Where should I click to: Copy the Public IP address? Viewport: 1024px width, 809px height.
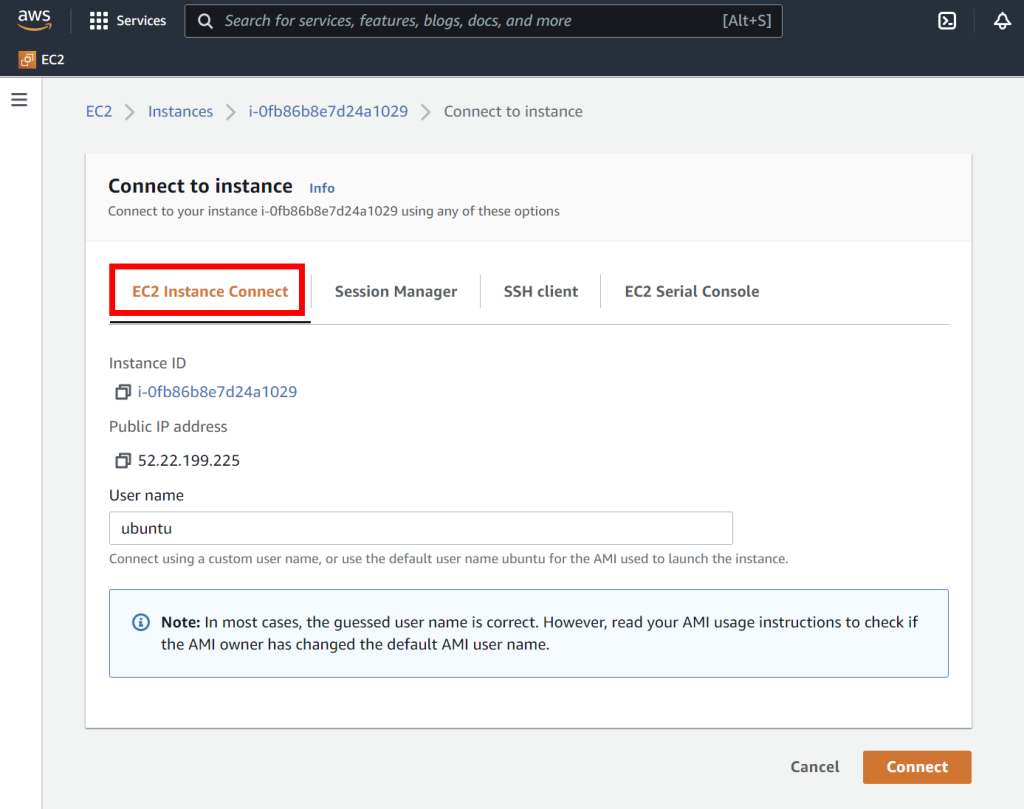[123, 460]
